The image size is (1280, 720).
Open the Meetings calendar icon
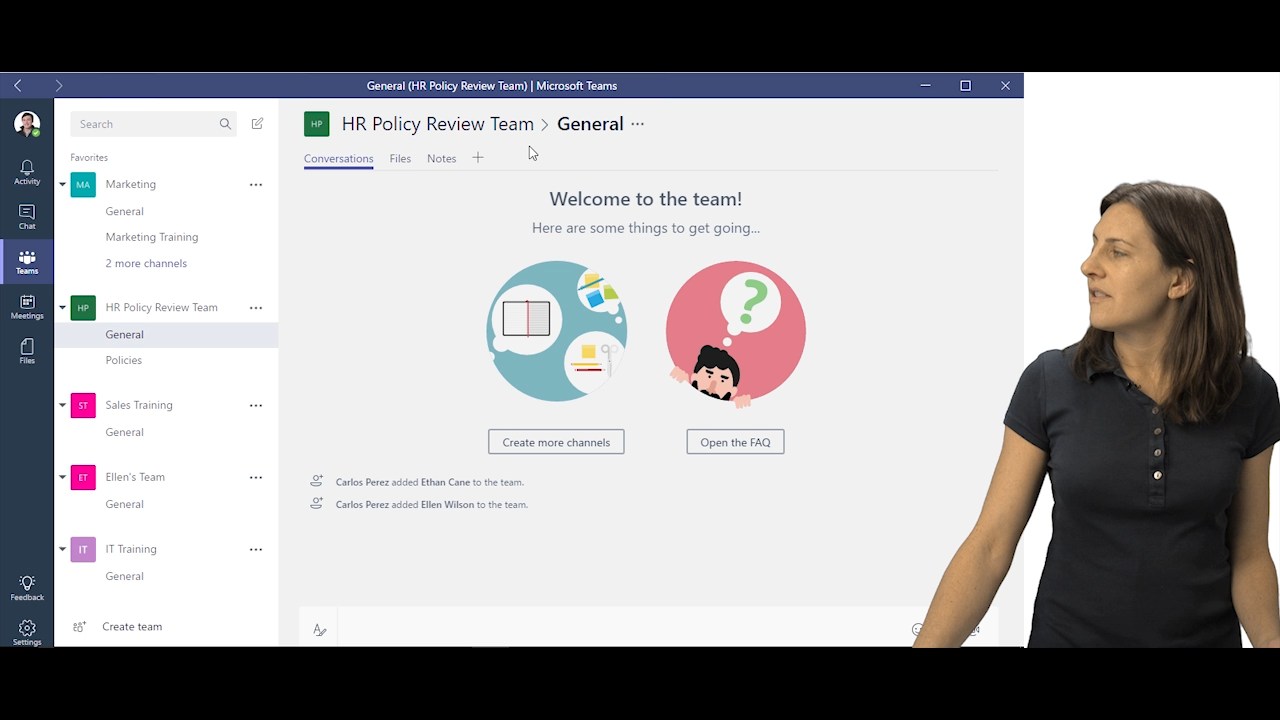point(27,307)
